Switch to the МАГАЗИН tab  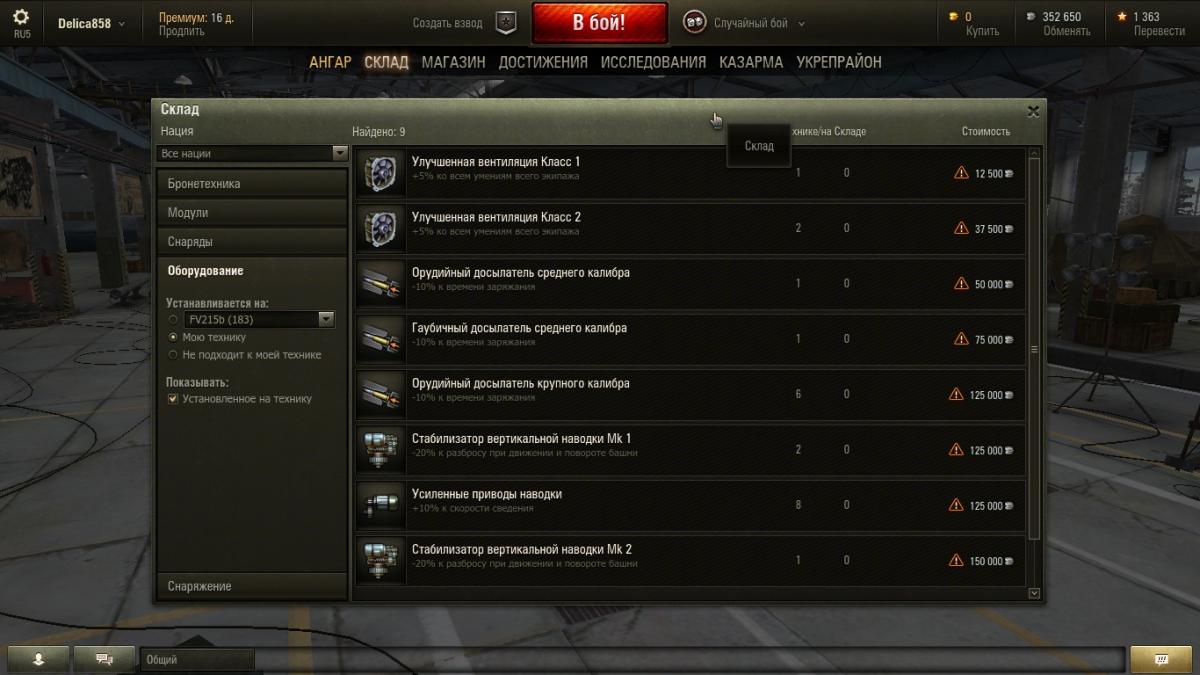point(453,62)
